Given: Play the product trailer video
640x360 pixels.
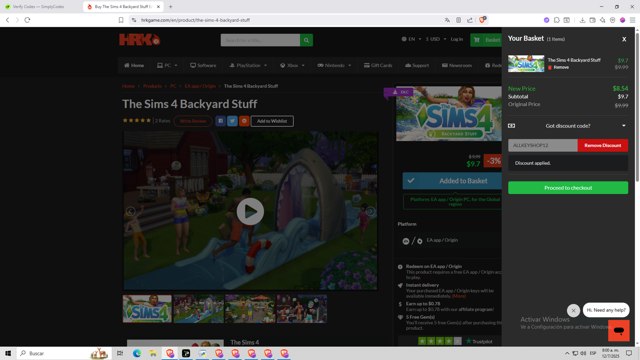Looking at the screenshot, I should point(250,211).
